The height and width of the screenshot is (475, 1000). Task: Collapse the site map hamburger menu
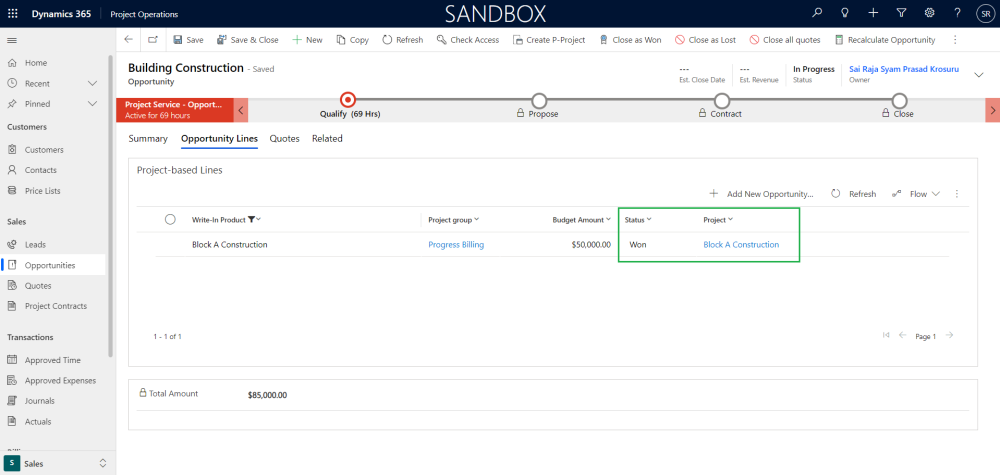pos(11,40)
